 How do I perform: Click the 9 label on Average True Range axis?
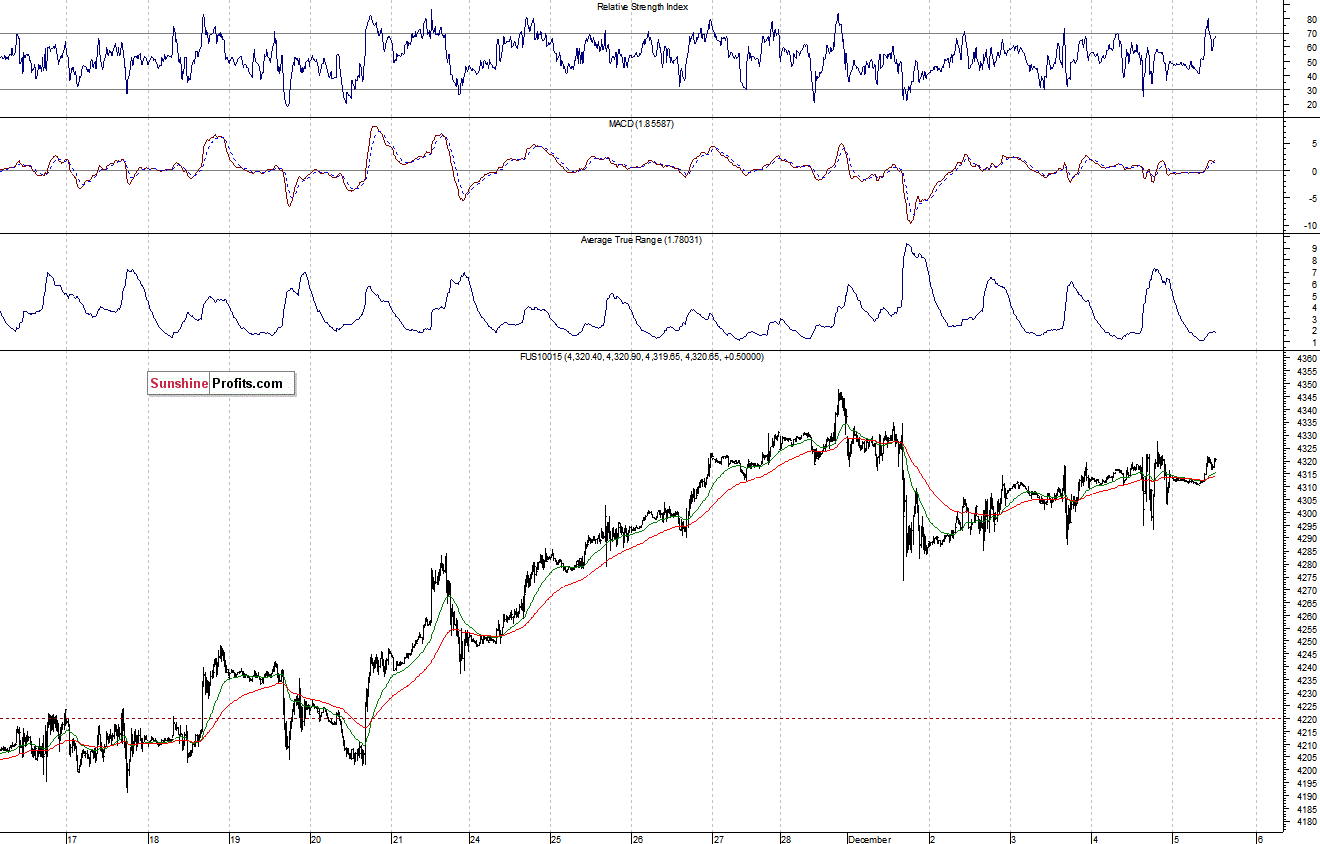coord(1313,249)
